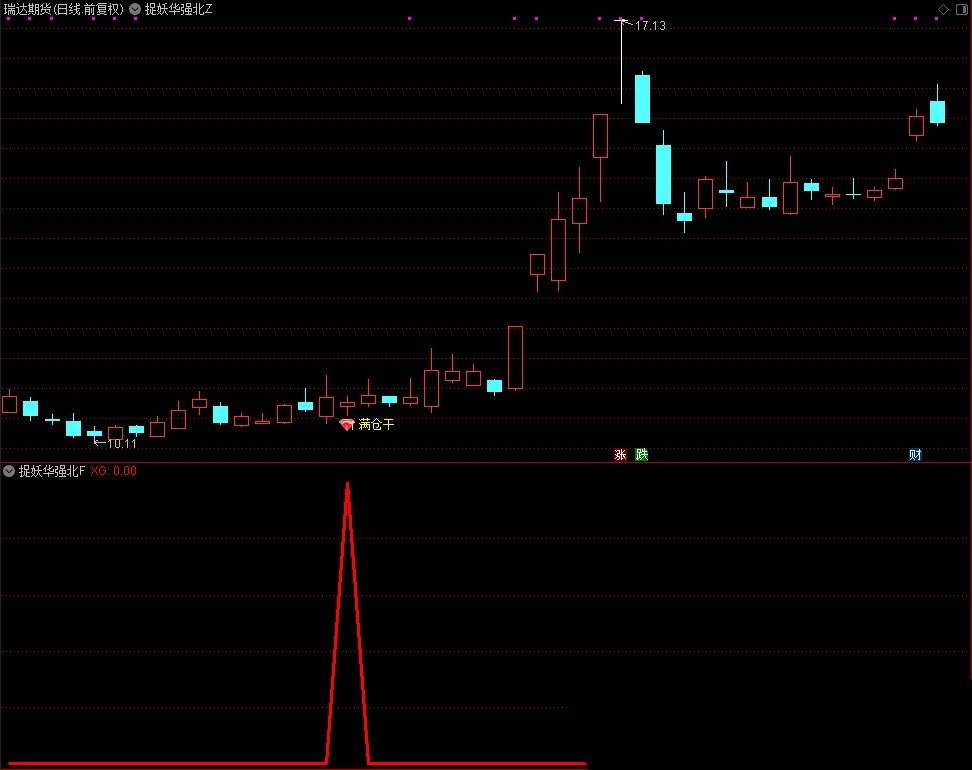The image size is (972, 770).
Task: Click the XG: 0.00 indicator value
Action: (113, 471)
